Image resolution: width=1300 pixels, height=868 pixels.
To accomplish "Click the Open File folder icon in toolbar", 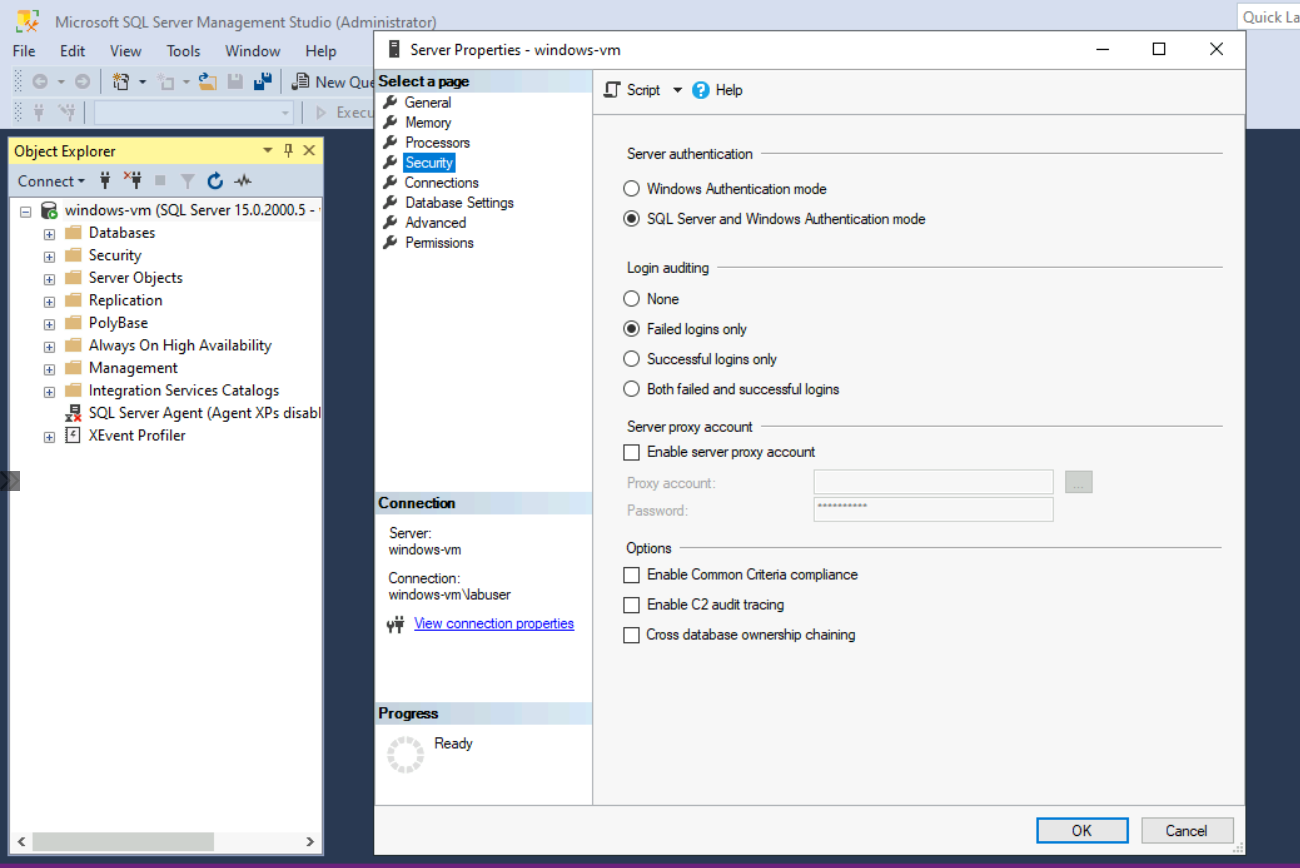I will (207, 82).
